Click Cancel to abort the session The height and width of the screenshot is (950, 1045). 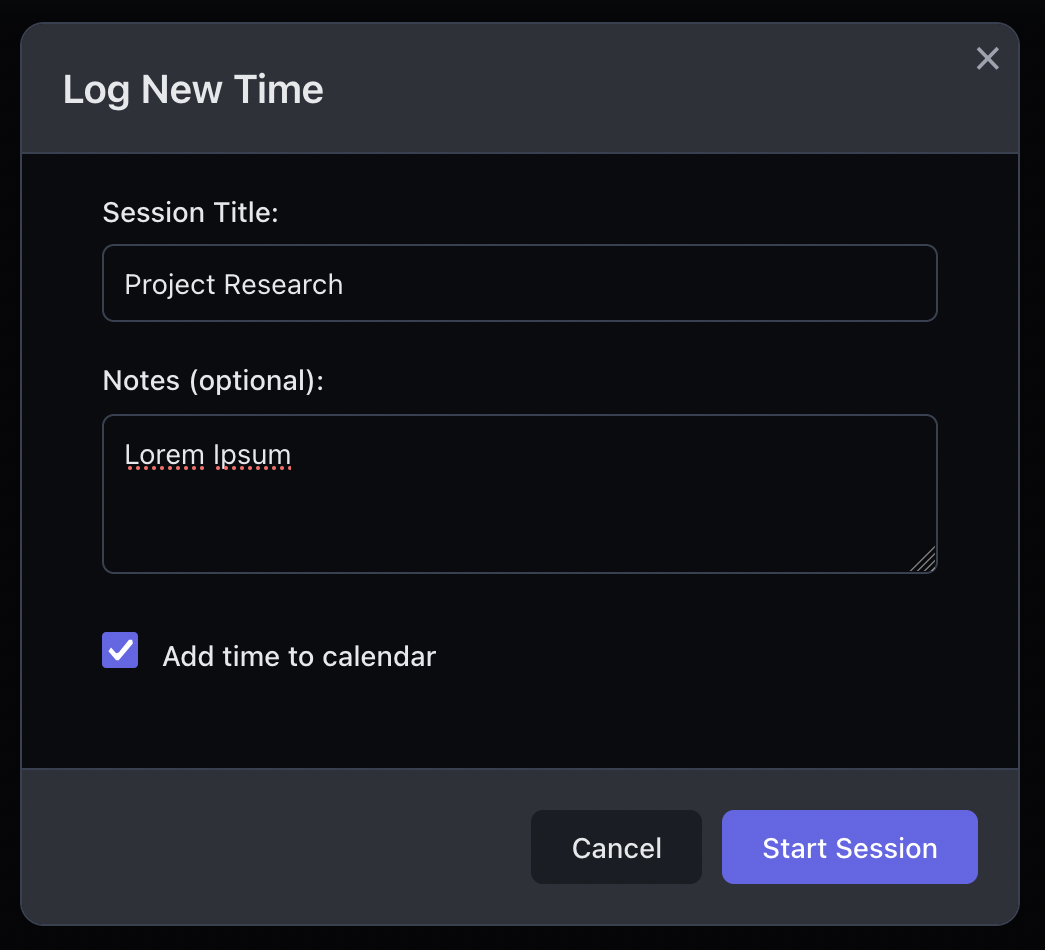point(616,847)
